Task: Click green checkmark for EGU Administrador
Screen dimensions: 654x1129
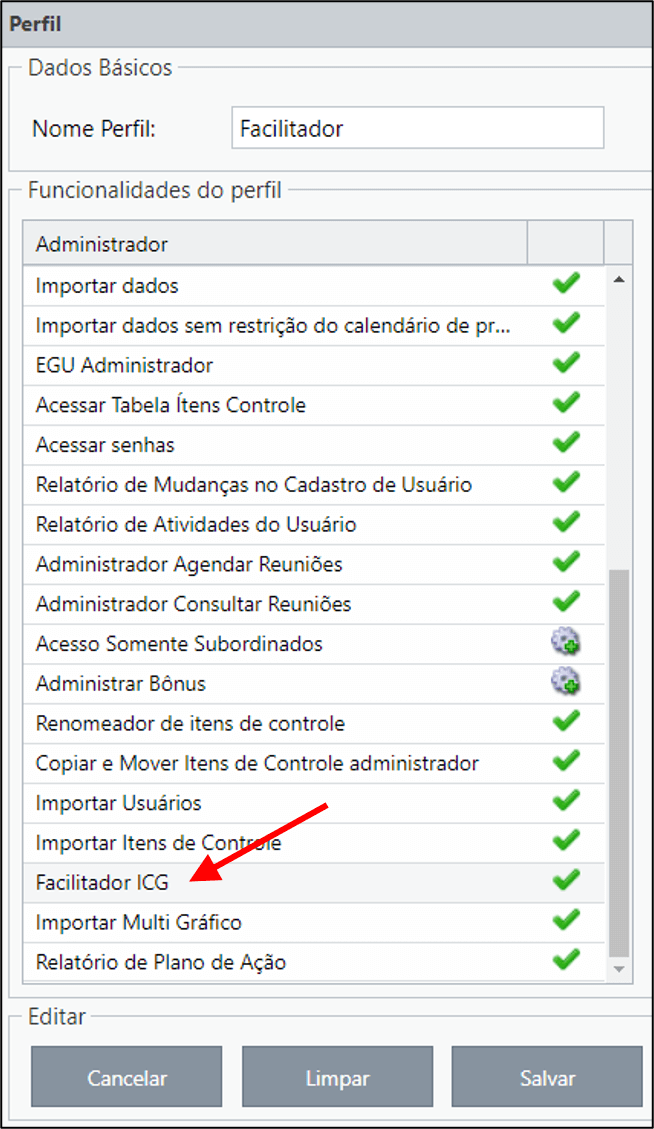Action: click(x=566, y=363)
